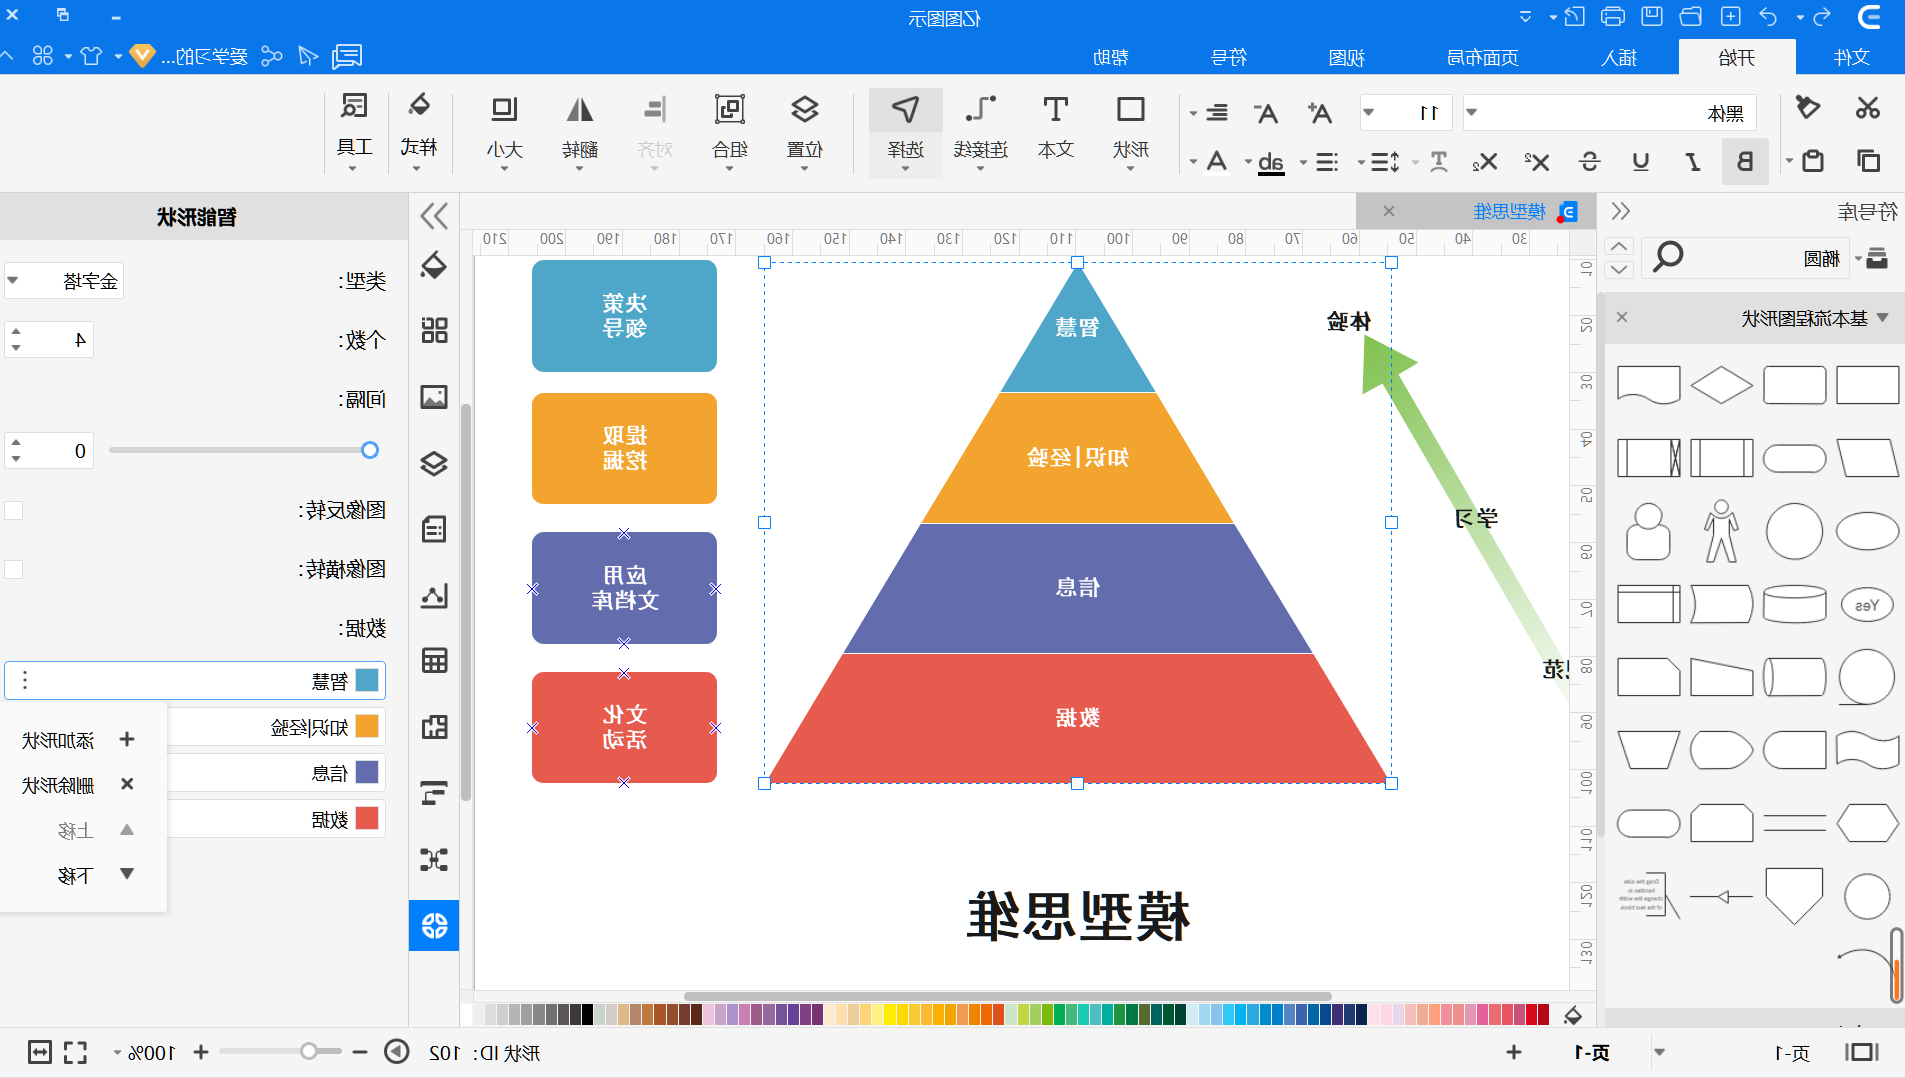This screenshot has height=1078, width=1905.
Task: Expand the 位置 position dropdown
Action: point(804,168)
